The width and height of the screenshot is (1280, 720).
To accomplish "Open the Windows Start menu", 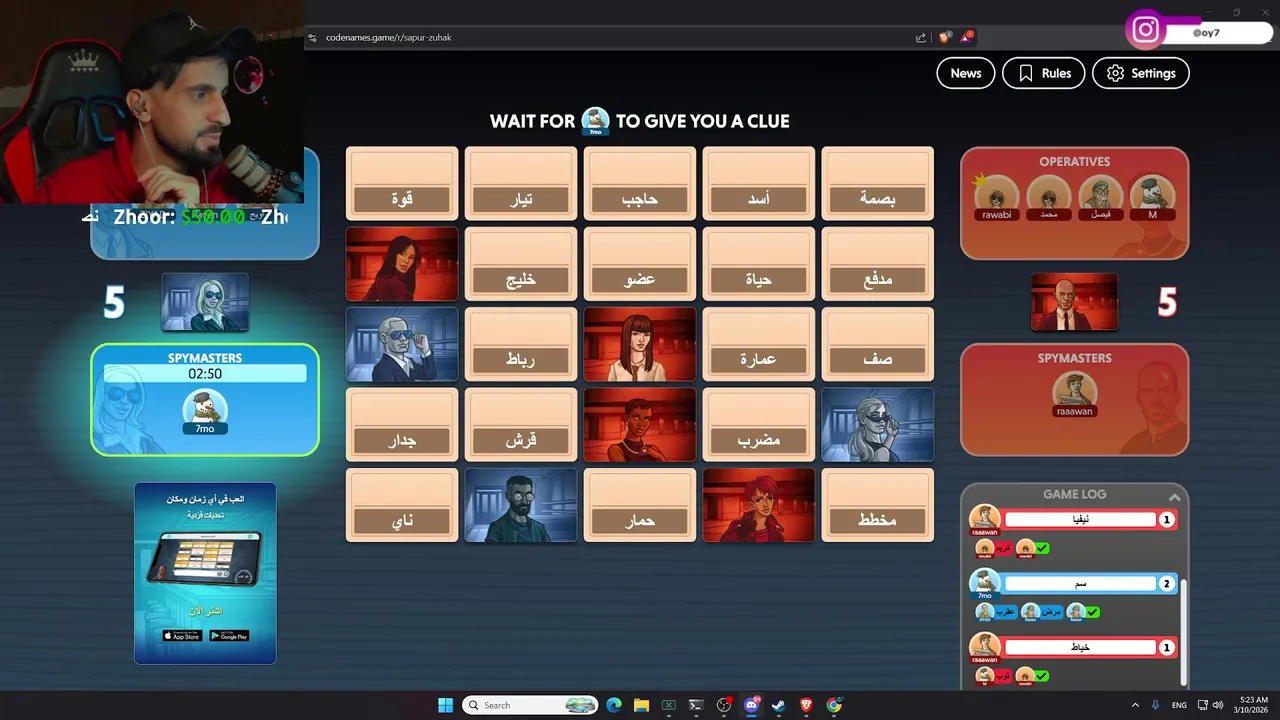I will [445, 705].
